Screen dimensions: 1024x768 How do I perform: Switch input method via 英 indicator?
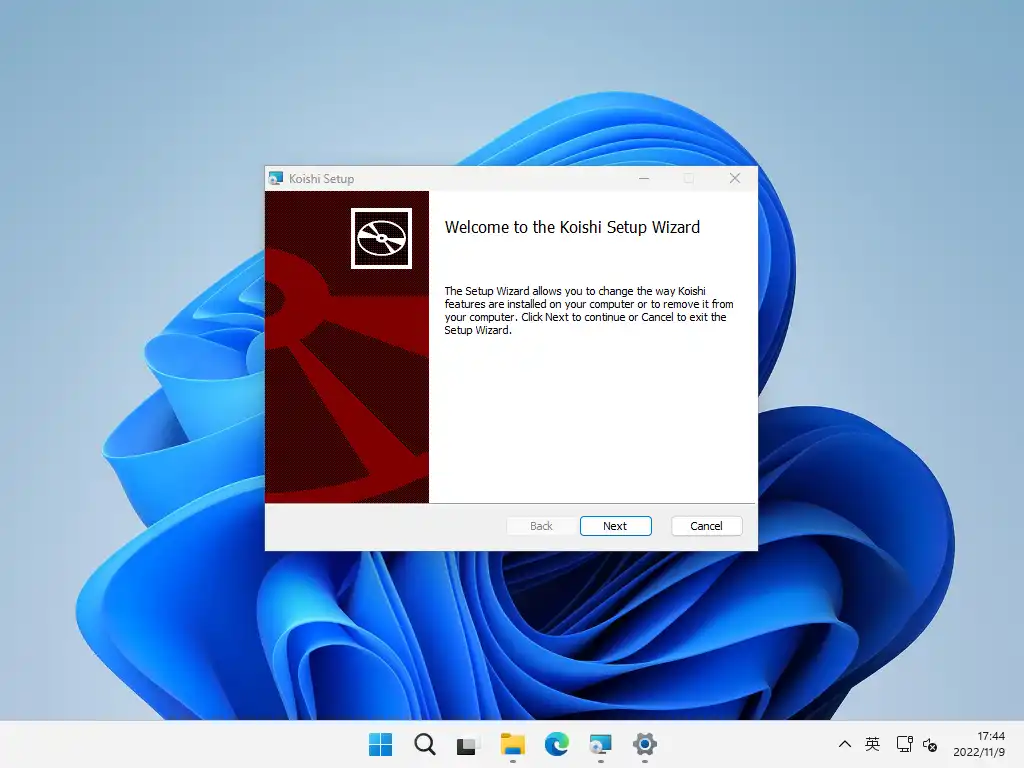click(872, 744)
